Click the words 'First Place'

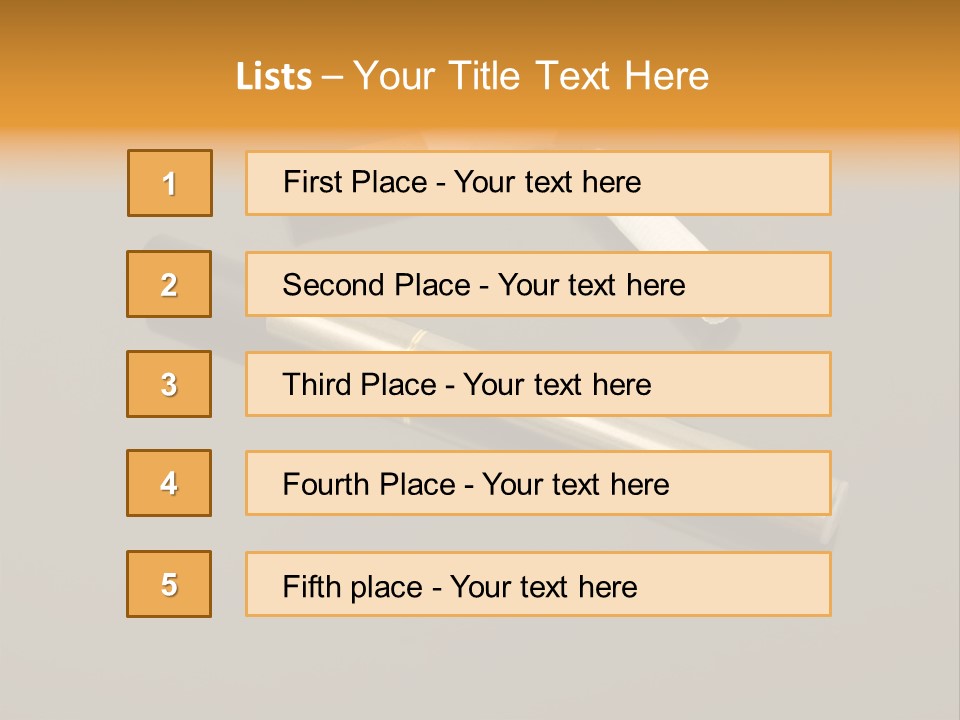(x=355, y=182)
